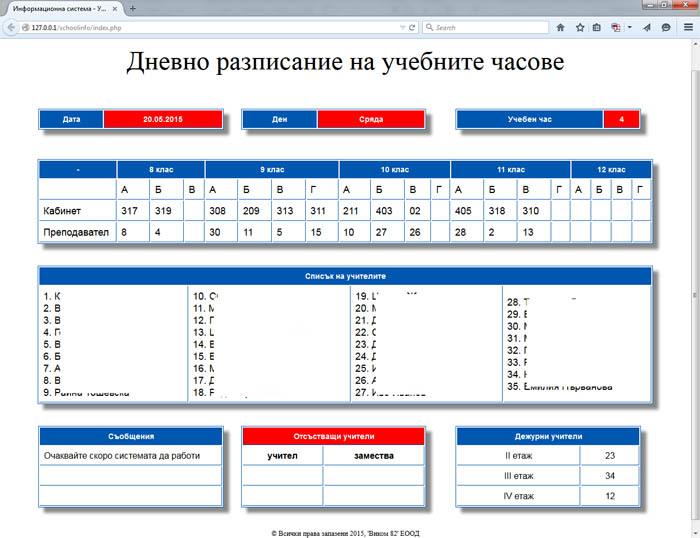Close the current browser tab

[115, 8]
